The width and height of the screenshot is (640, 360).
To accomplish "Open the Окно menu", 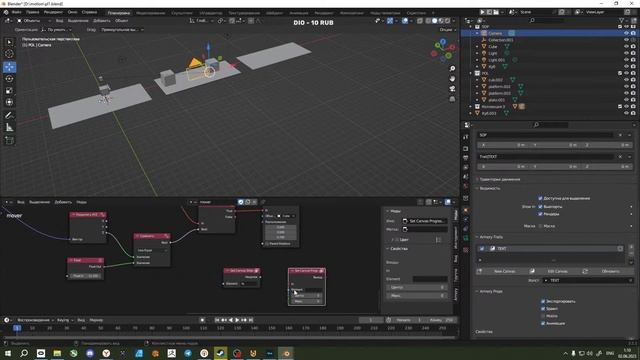I will coord(72,12).
